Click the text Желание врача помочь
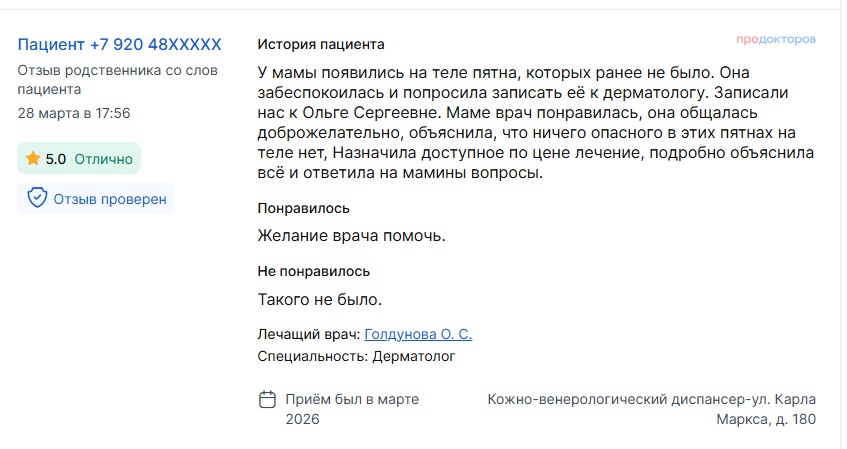The image size is (847, 449). point(351,236)
